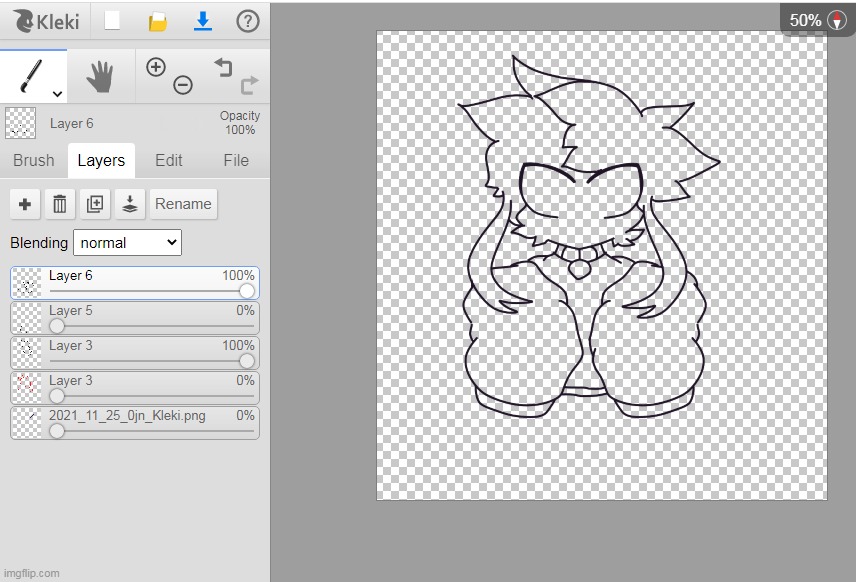Select Layer 5 in the layers list
This screenshot has width=856, height=582.
tap(134, 312)
